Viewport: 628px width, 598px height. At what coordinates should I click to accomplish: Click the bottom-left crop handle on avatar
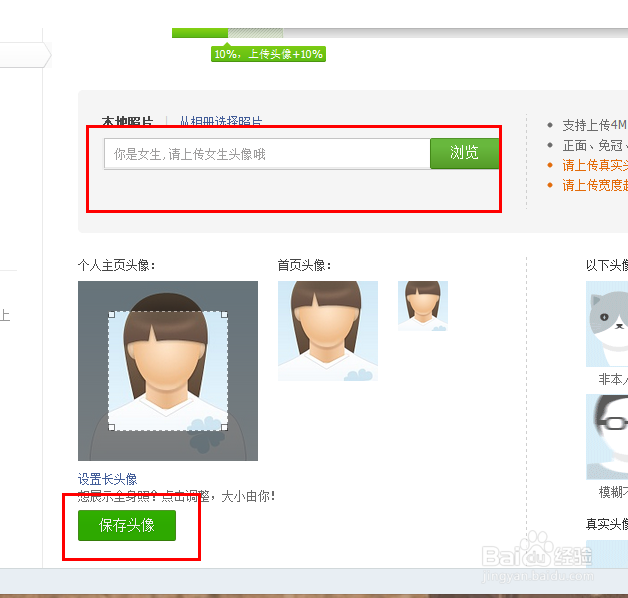112,427
